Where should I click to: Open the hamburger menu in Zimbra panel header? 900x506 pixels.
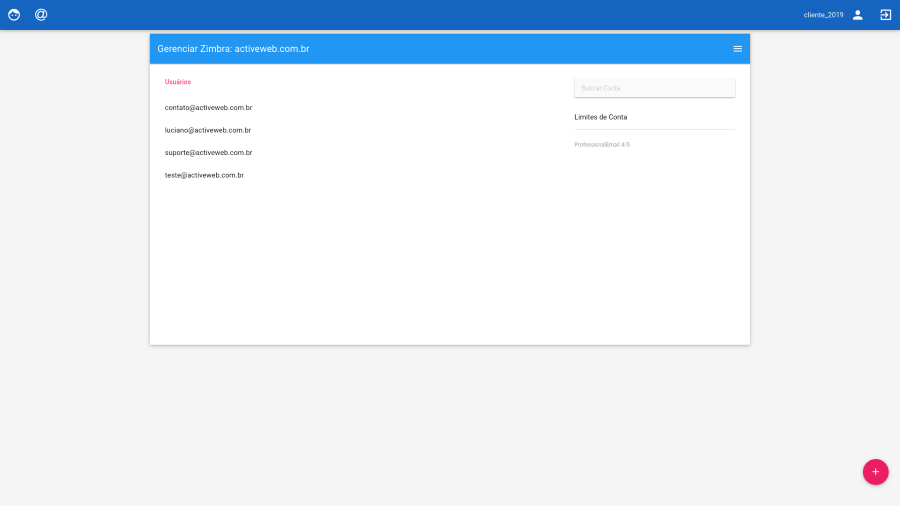pyautogui.click(x=738, y=49)
